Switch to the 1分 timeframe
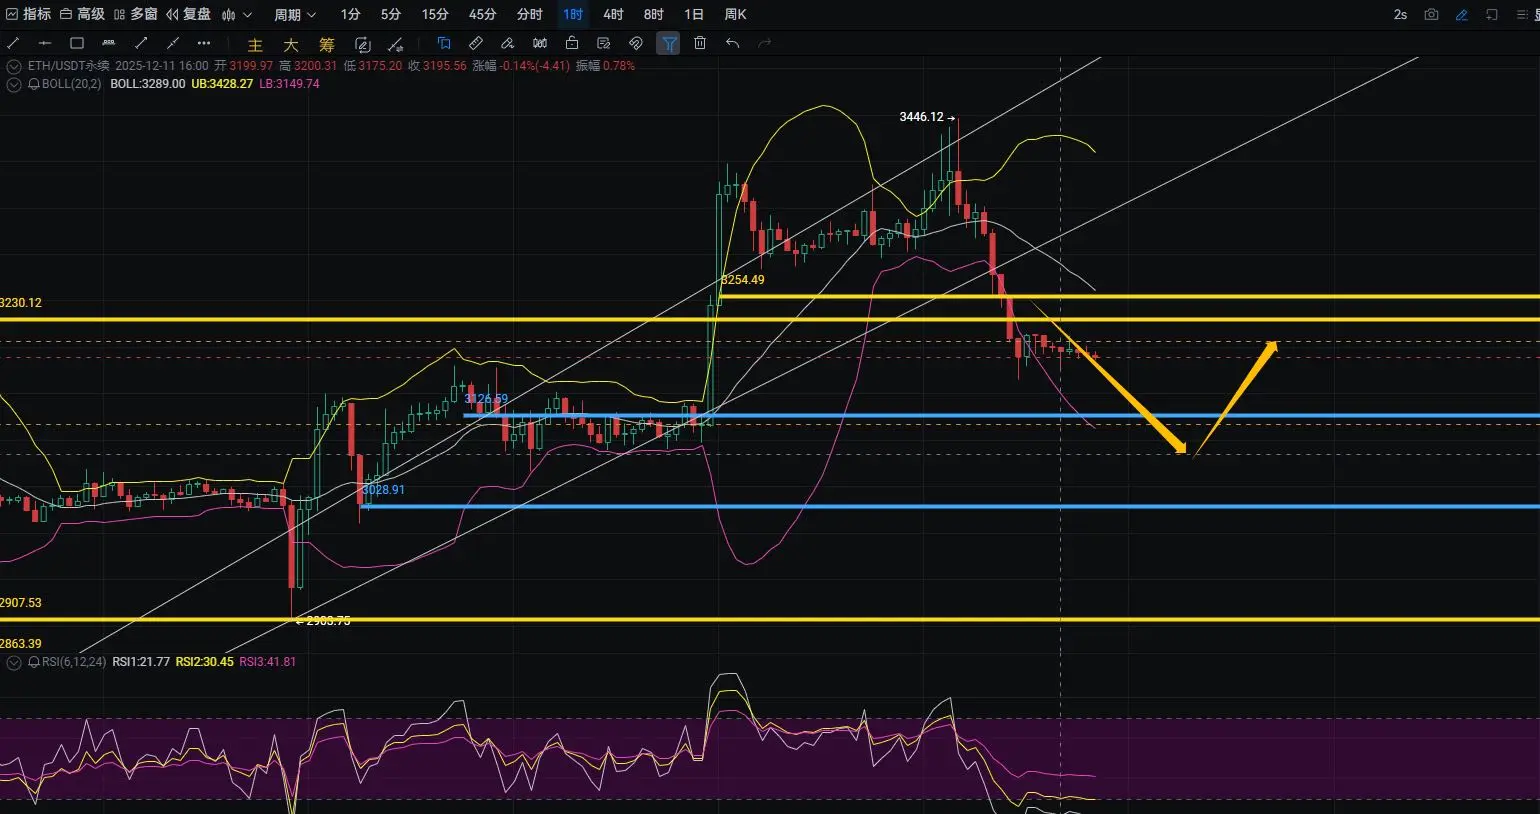 point(350,14)
